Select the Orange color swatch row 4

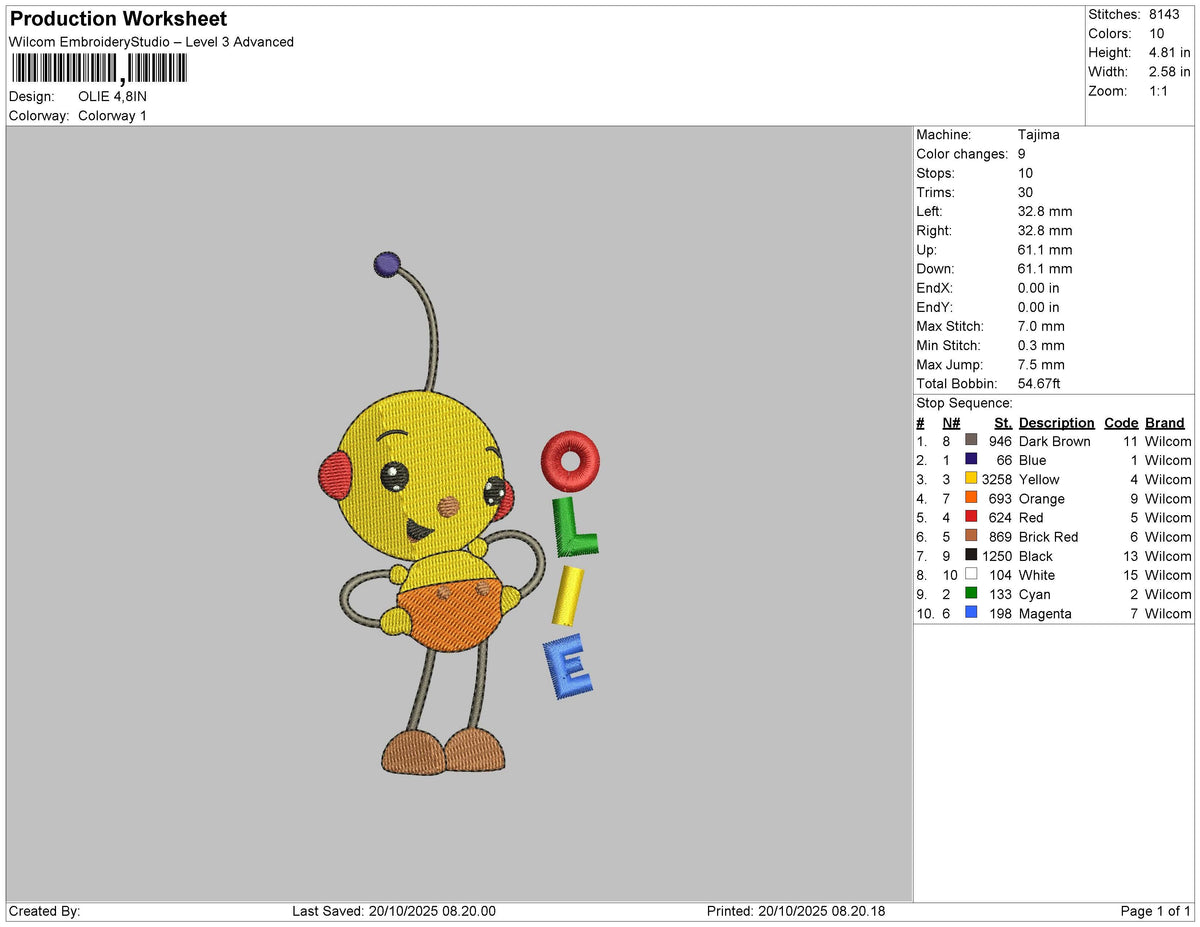point(971,497)
